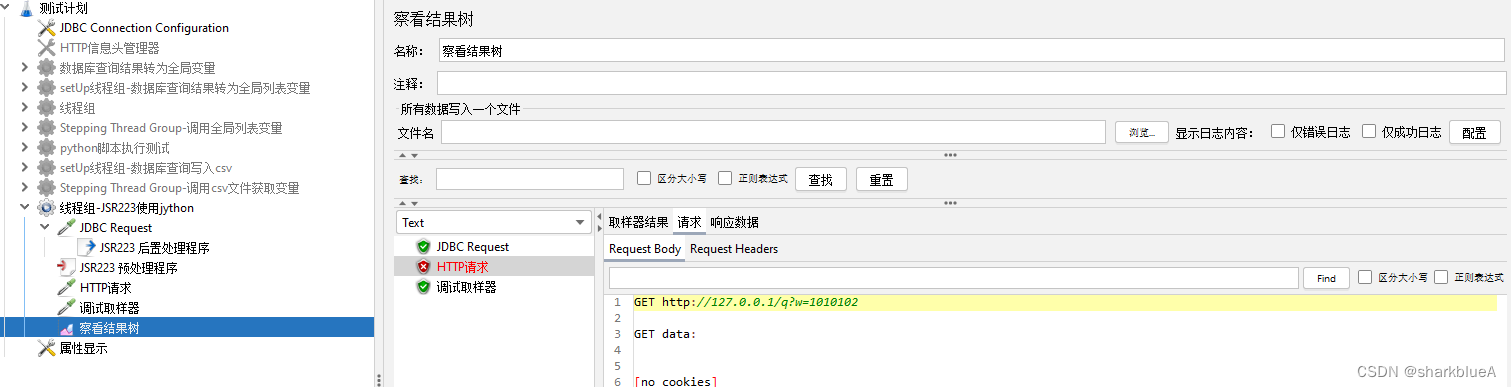The height and width of the screenshot is (387, 1511).
Task: Click the 配置 button
Action: 1474,132
